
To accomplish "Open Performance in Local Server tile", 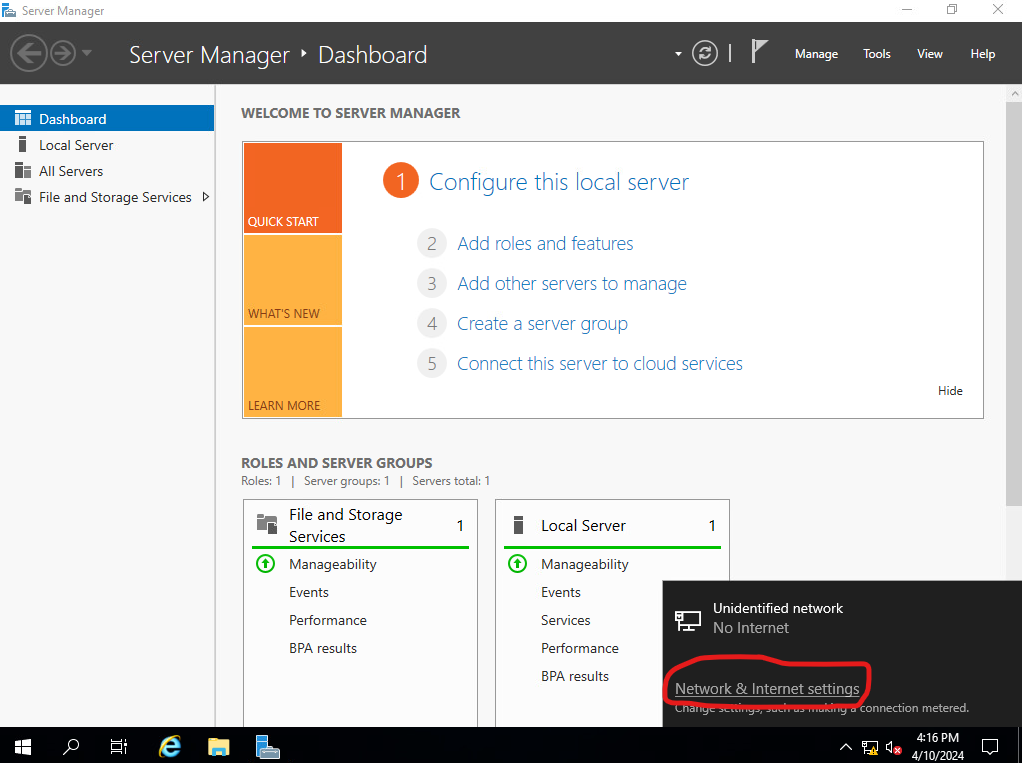I will (579, 648).
